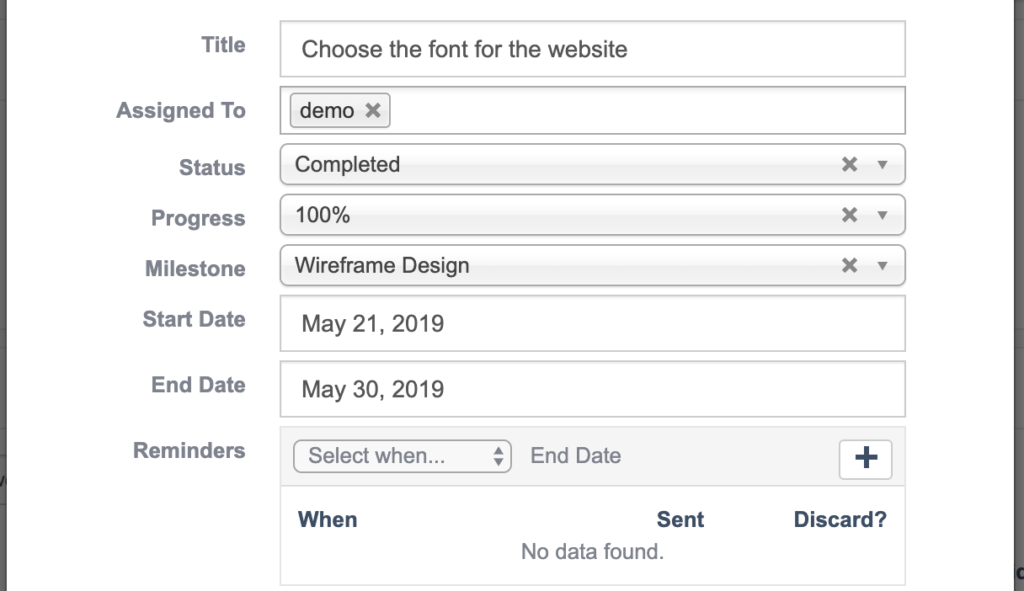Screen dimensions: 1024x591
Task: Click the "When" column header
Action: (x=327, y=519)
